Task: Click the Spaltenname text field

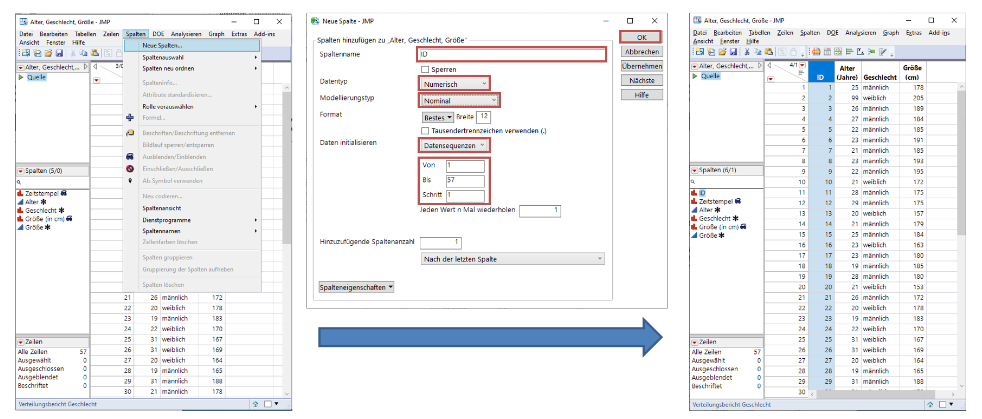Action: coord(510,54)
